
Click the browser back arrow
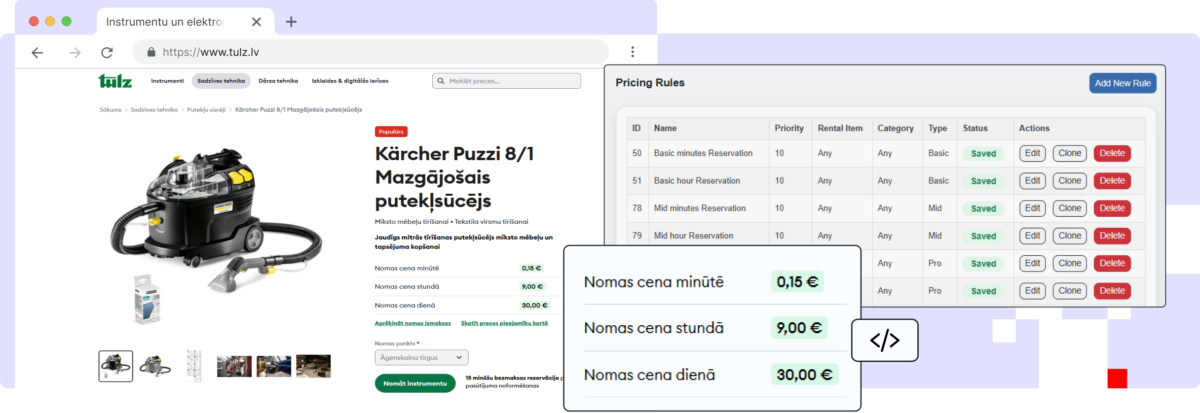click(37, 52)
